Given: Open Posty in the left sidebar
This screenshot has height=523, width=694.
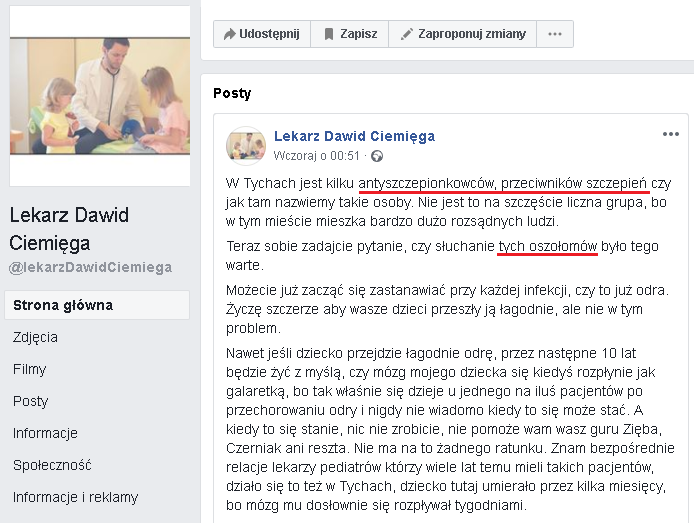Looking at the screenshot, I should (30, 401).
